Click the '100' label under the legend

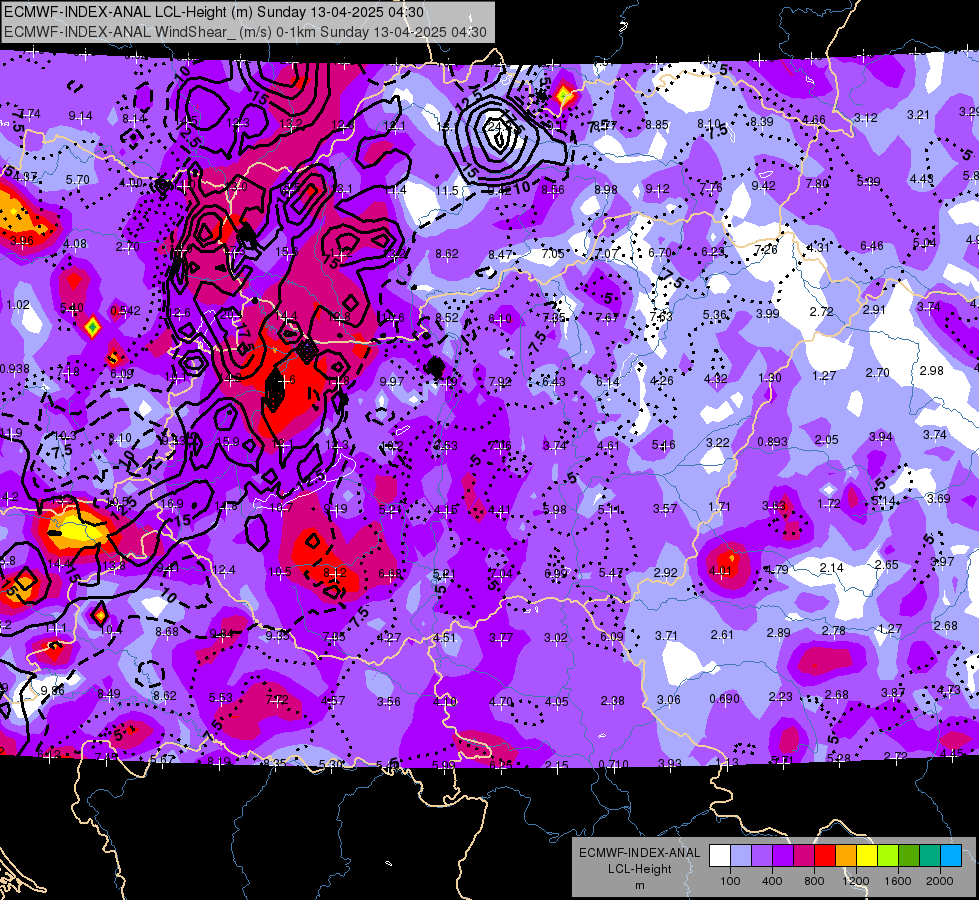tap(730, 881)
